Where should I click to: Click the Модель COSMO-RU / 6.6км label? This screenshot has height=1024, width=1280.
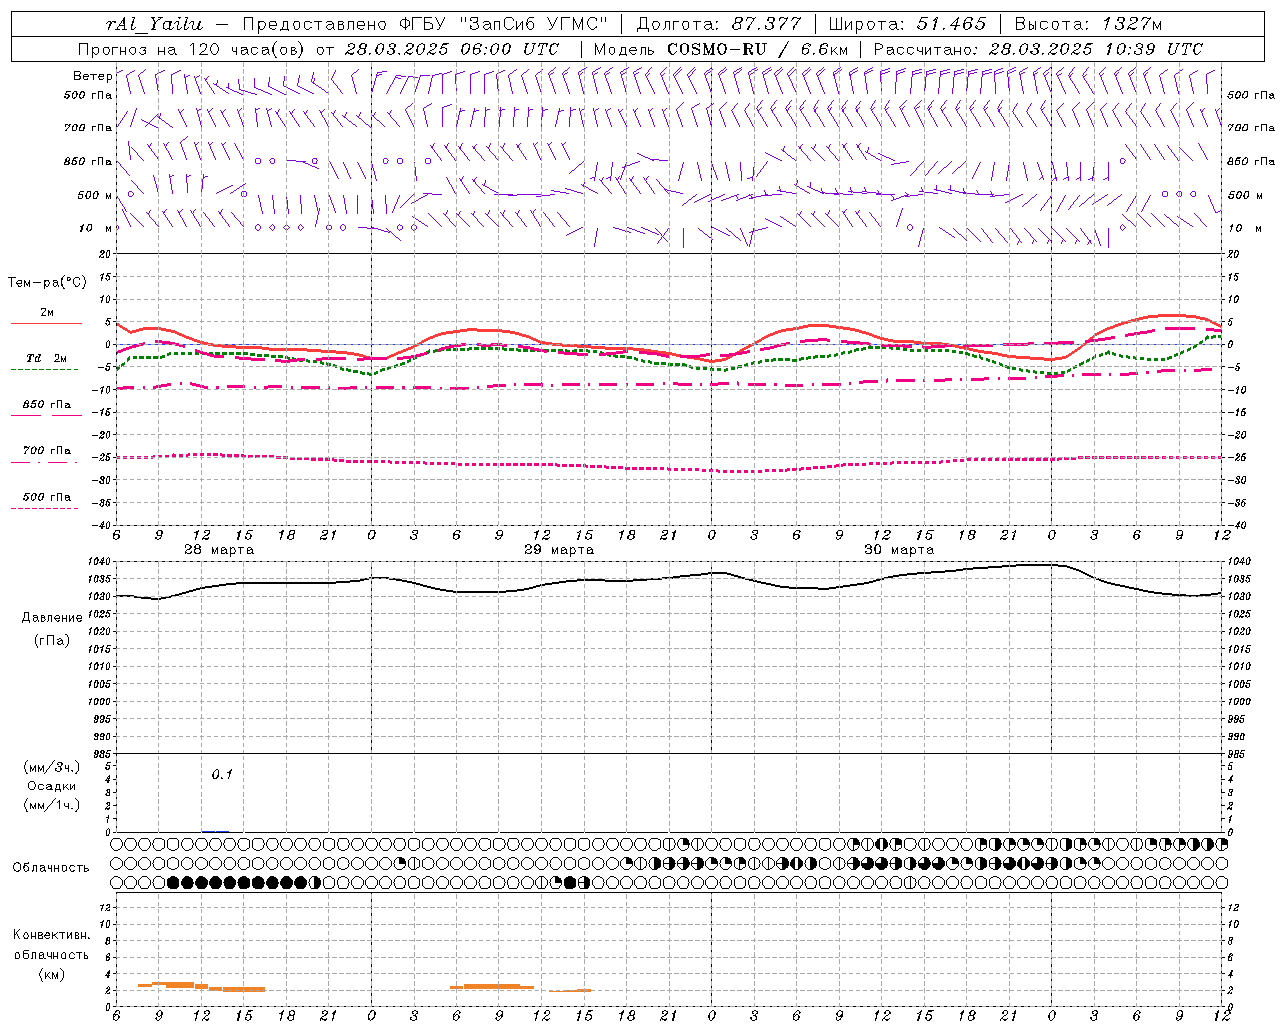(721, 49)
